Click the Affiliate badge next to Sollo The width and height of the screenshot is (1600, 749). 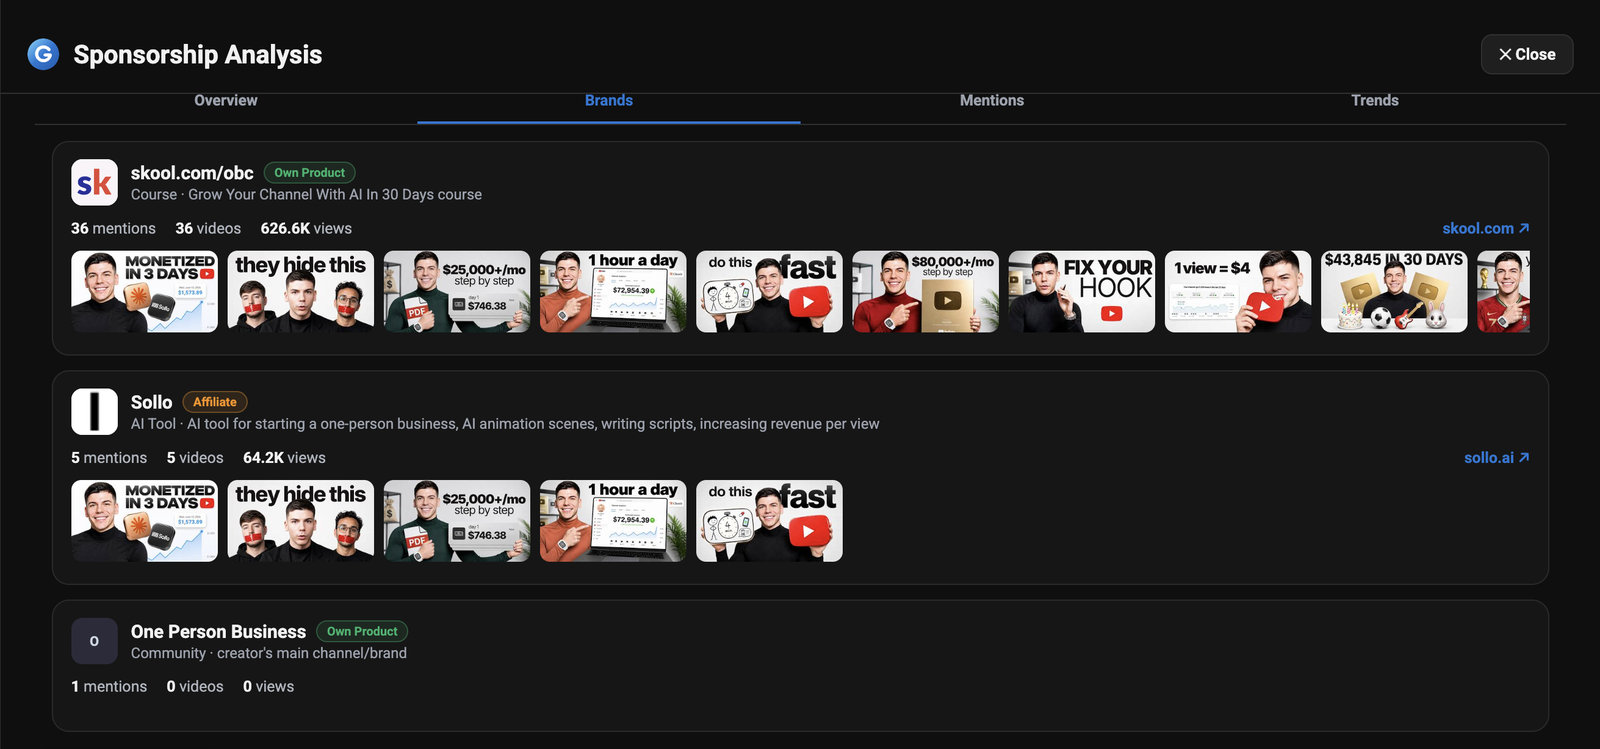(x=215, y=402)
